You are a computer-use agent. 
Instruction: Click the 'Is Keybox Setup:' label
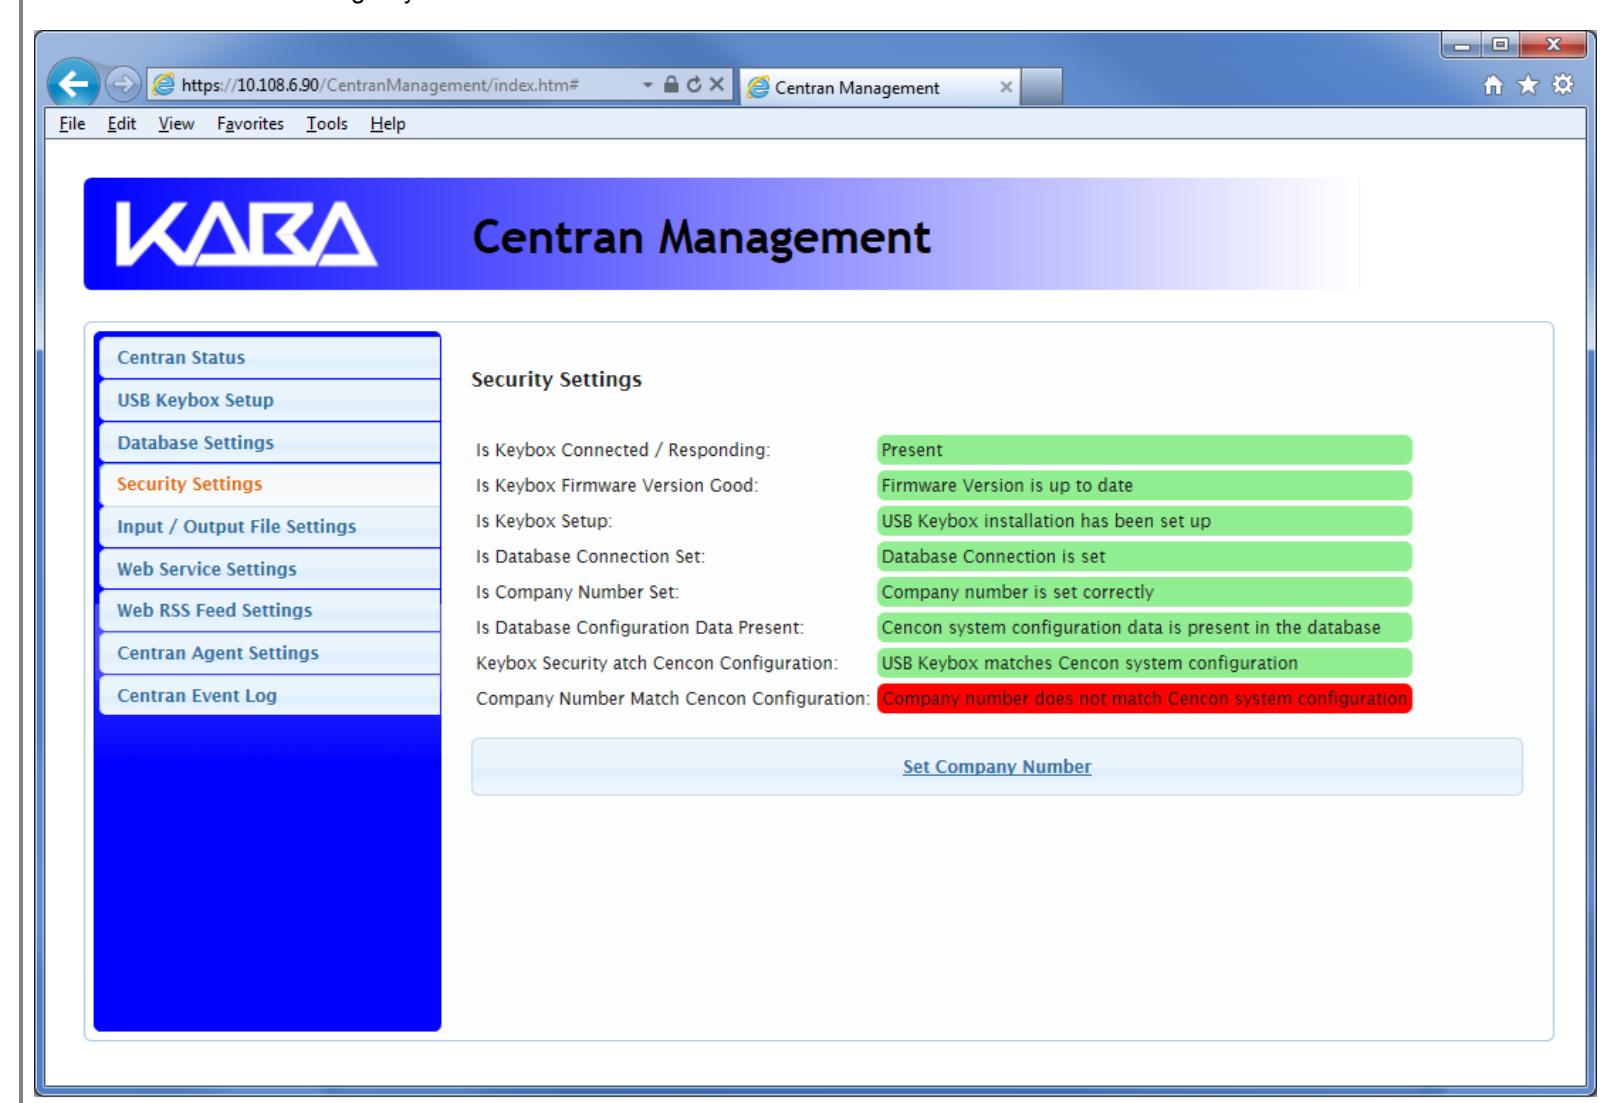click(544, 521)
